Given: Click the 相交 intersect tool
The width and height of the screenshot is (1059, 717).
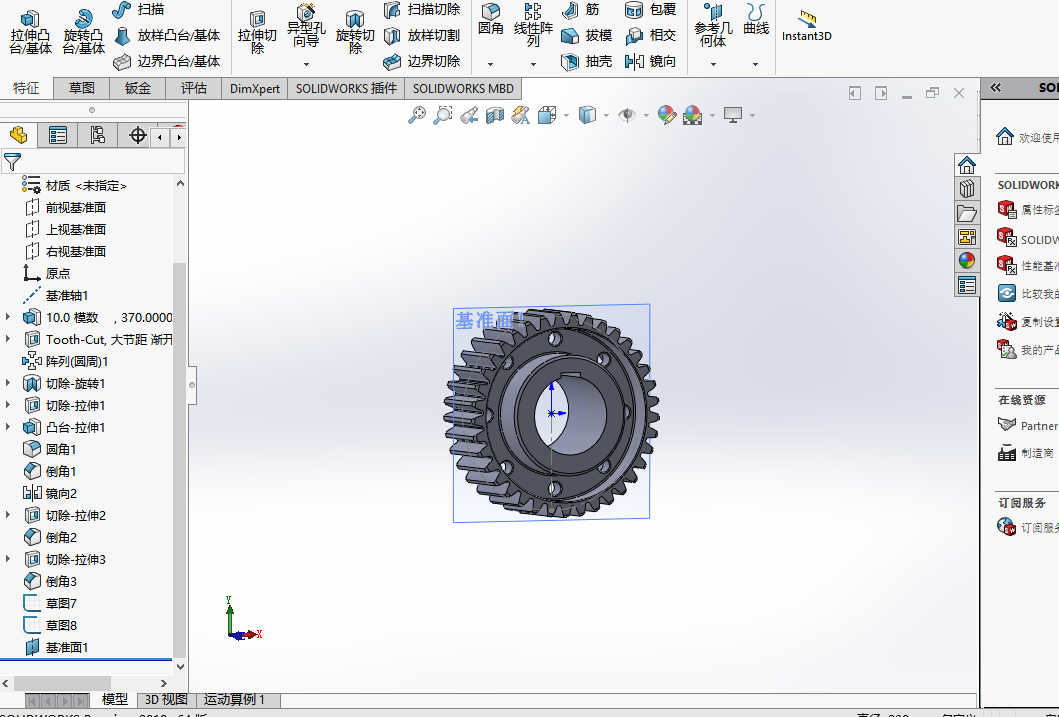Looking at the screenshot, I should click(x=650, y=35).
